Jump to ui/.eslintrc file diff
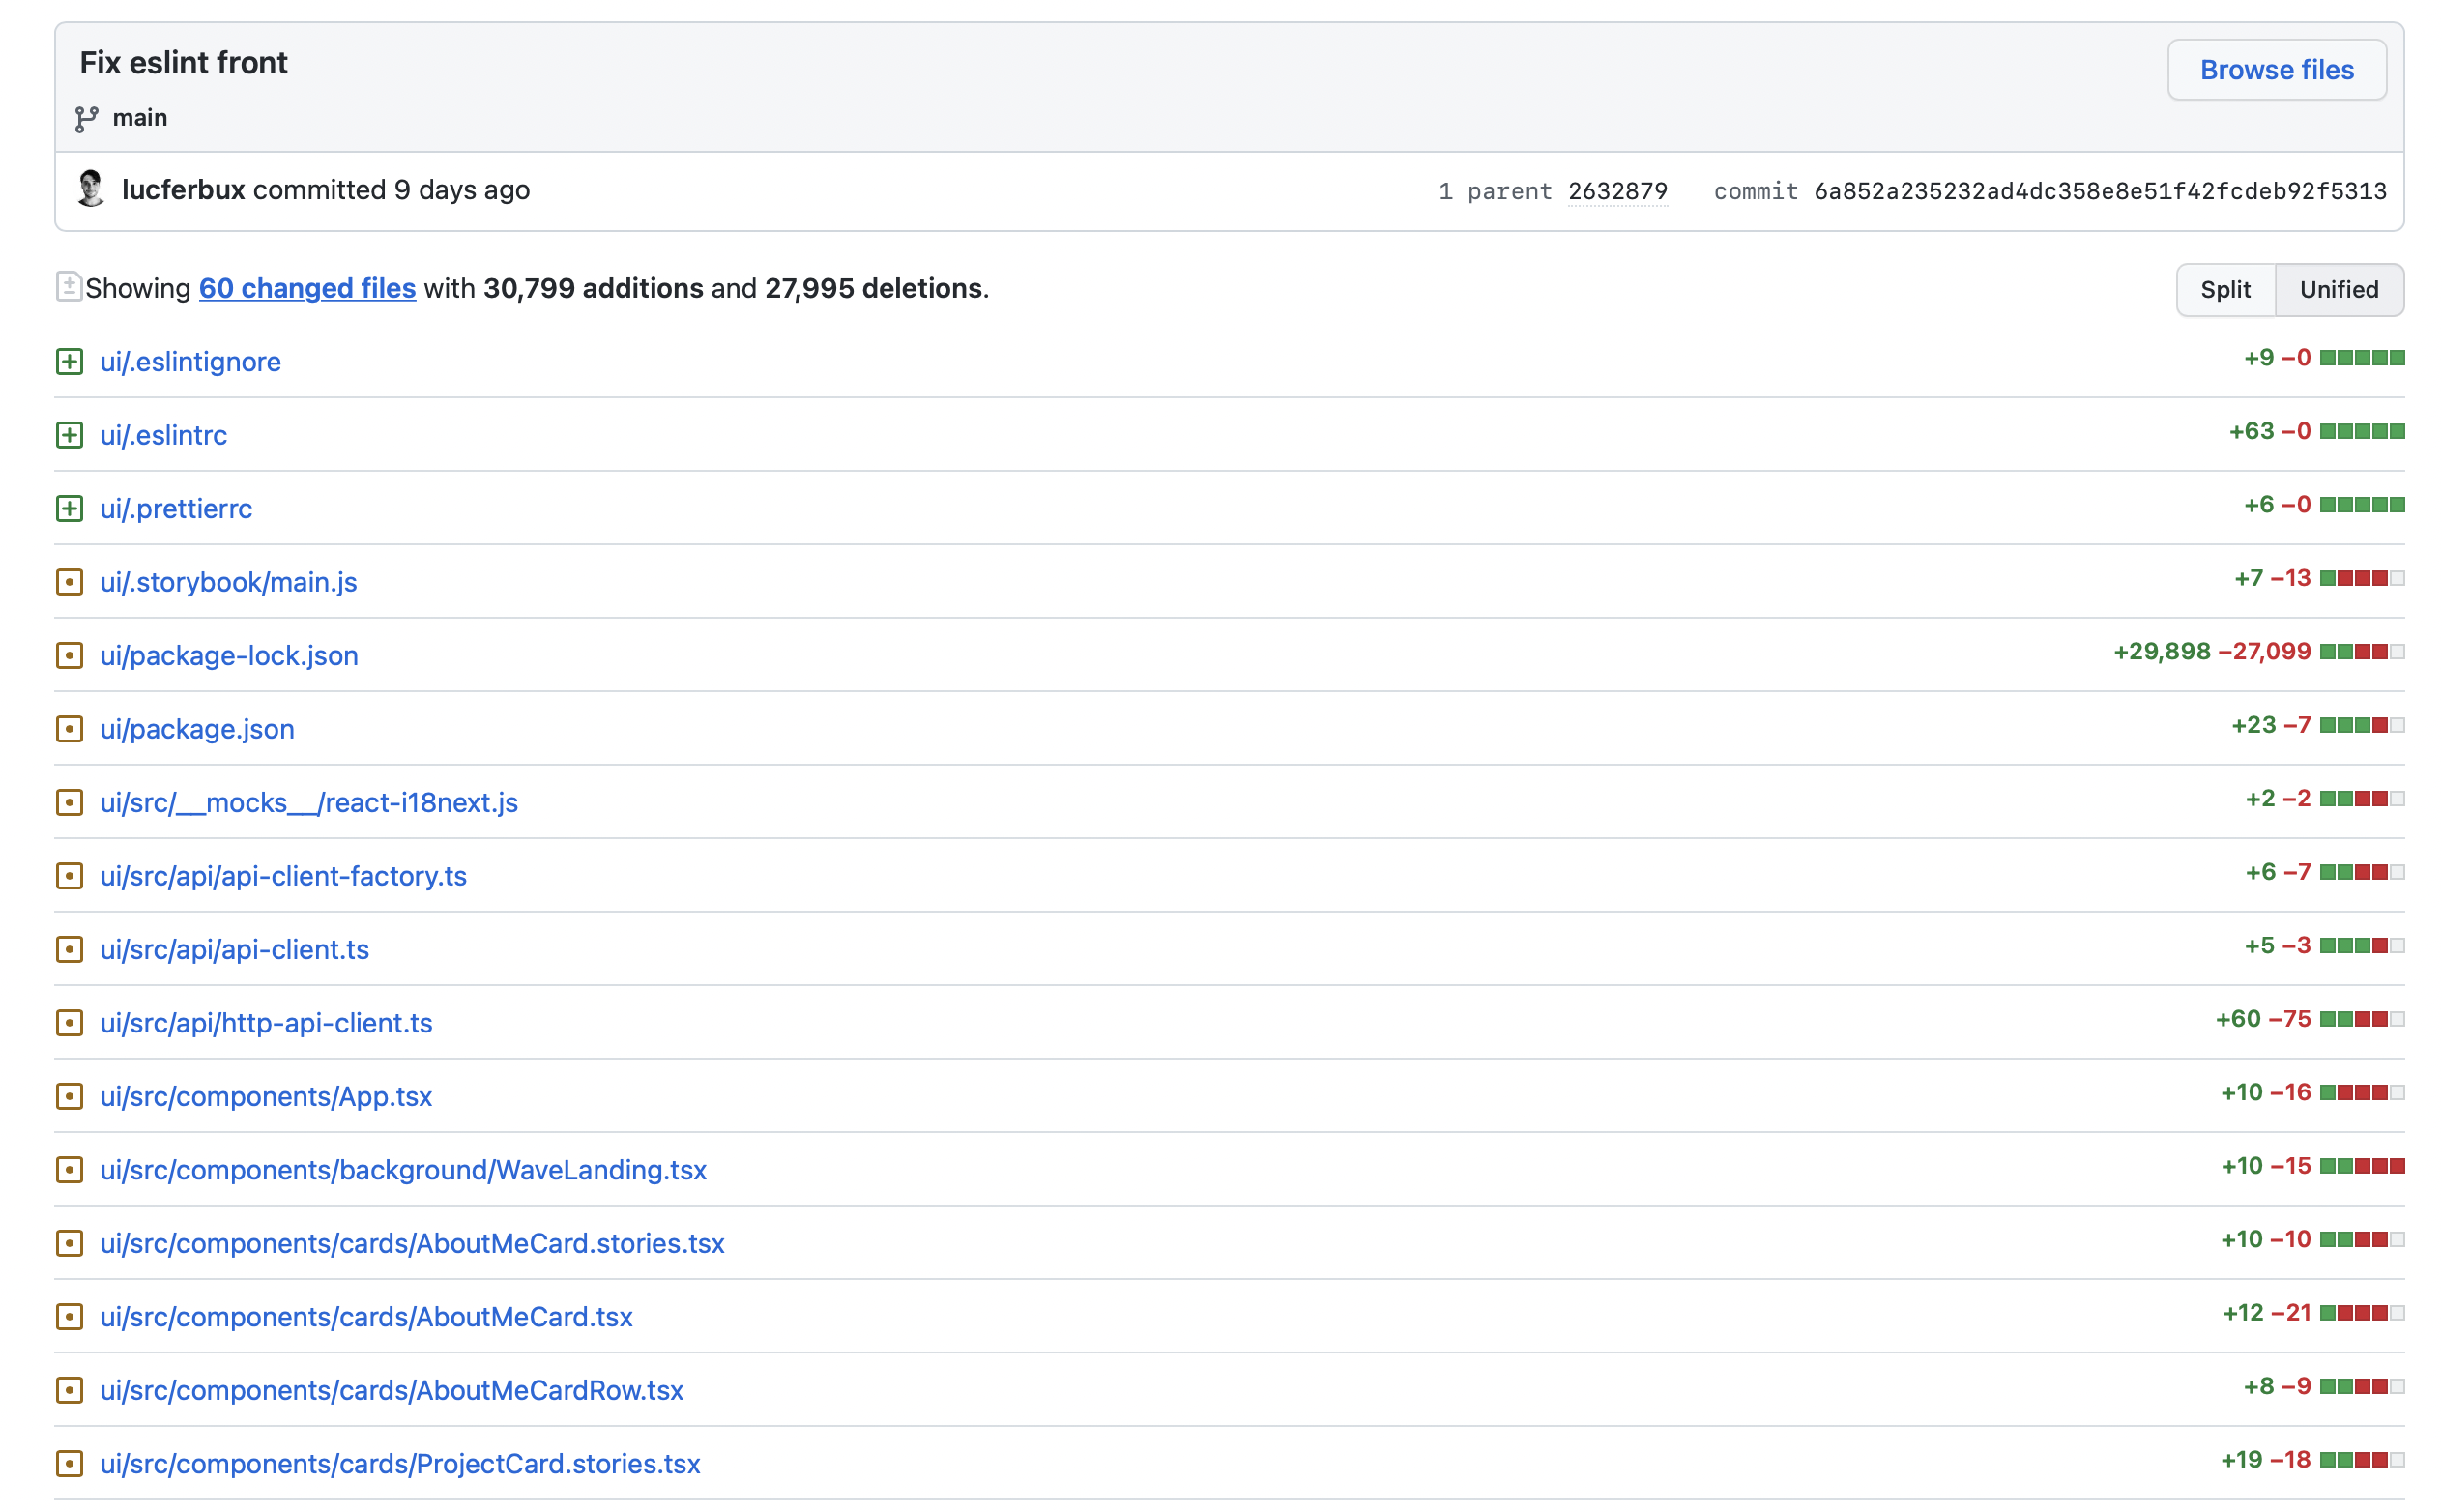The height and width of the screenshot is (1512, 2442). click(x=163, y=435)
